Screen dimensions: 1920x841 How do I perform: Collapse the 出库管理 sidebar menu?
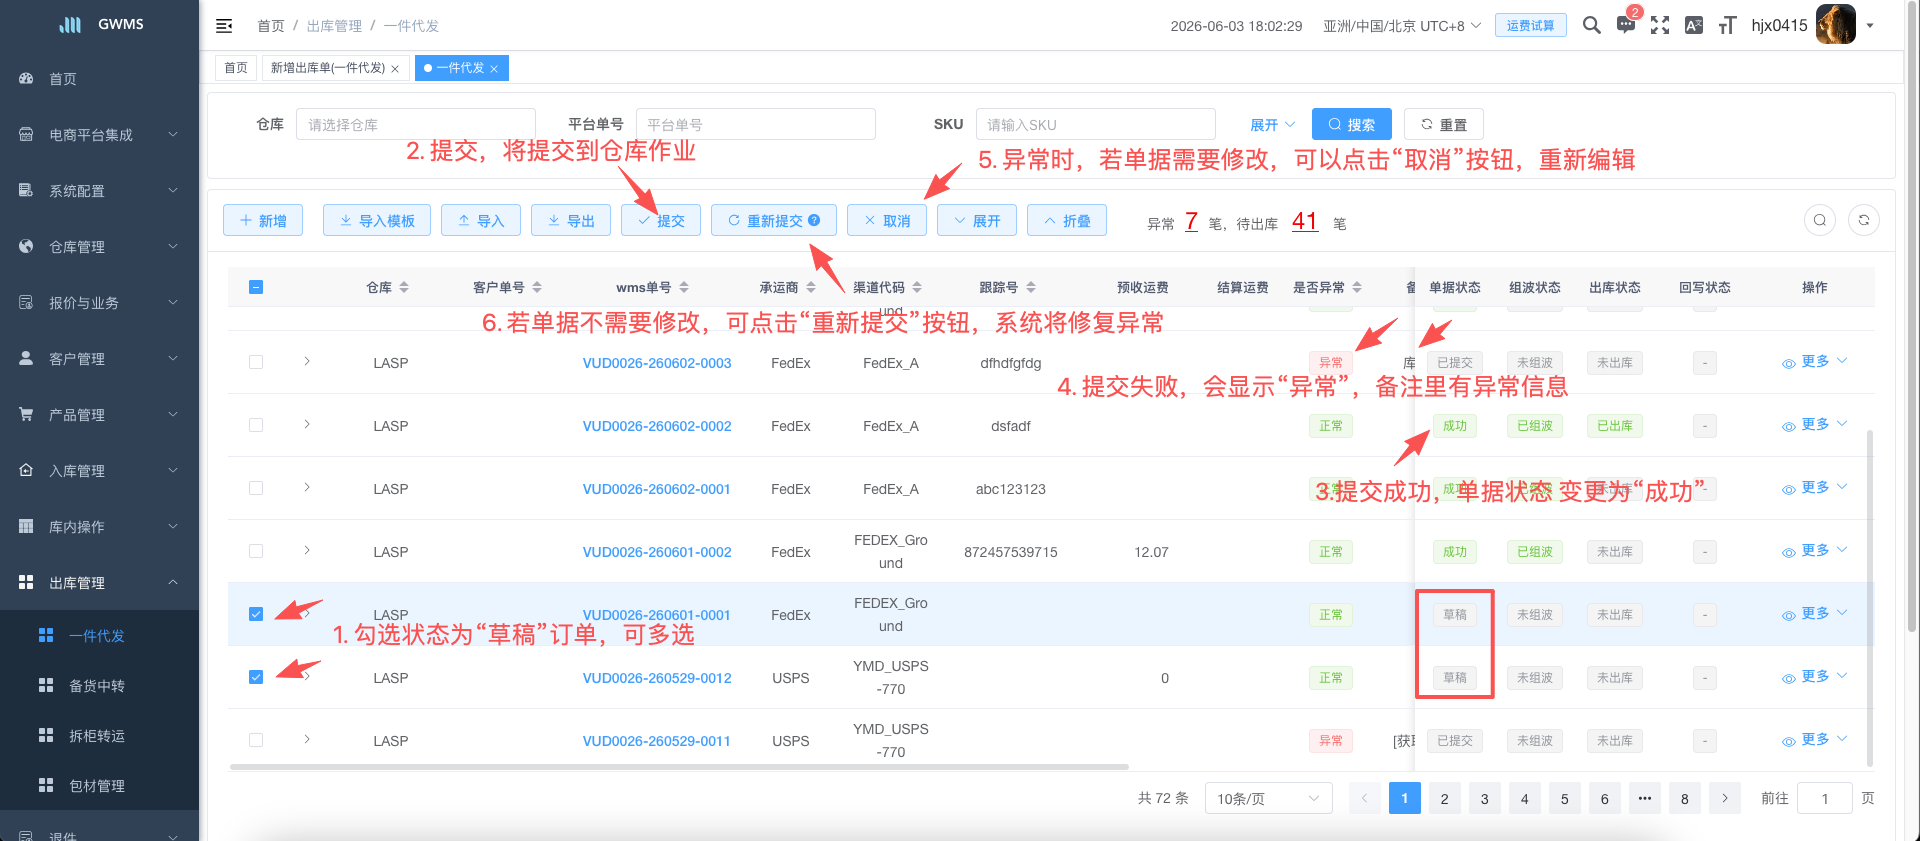pyautogui.click(x=99, y=583)
